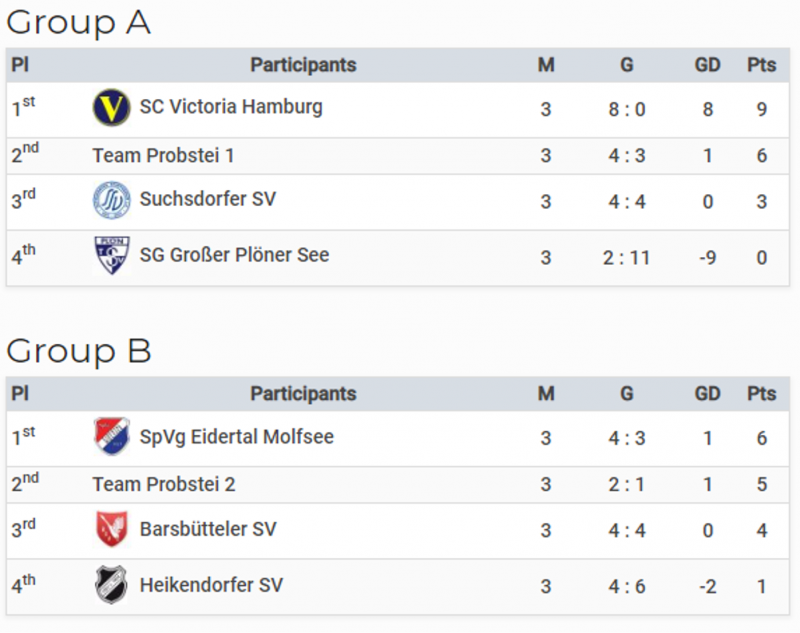Open the Team Probstei 2 entry

click(x=164, y=485)
